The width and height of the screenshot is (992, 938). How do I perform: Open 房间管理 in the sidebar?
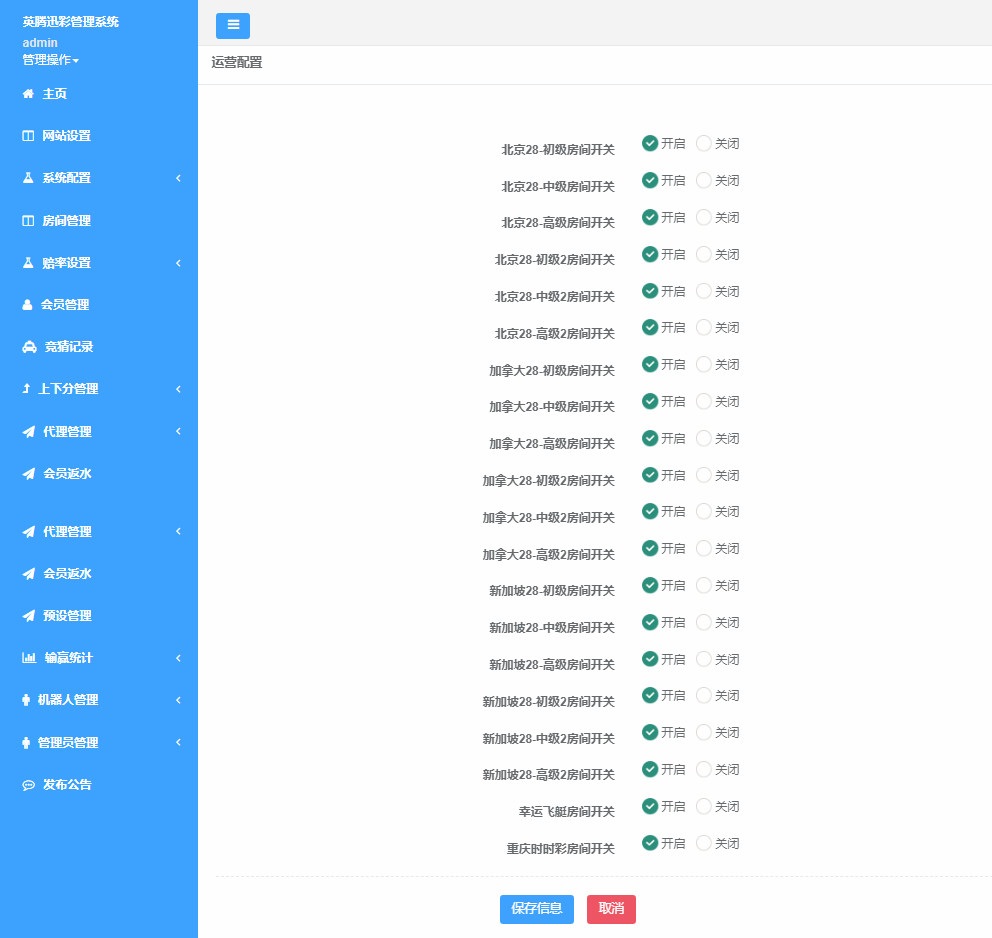(x=66, y=221)
